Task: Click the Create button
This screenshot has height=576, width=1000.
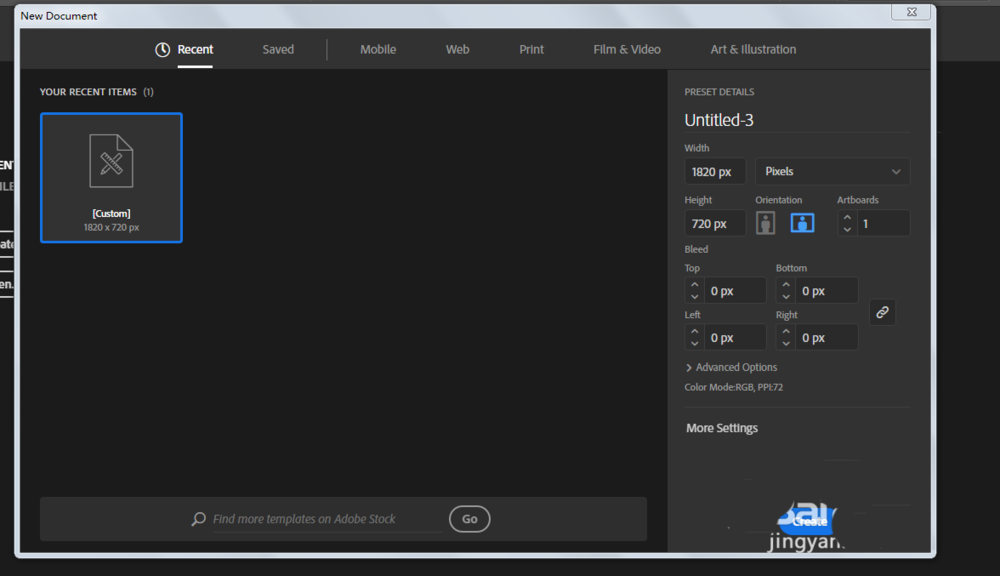Action: pos(810,522)
